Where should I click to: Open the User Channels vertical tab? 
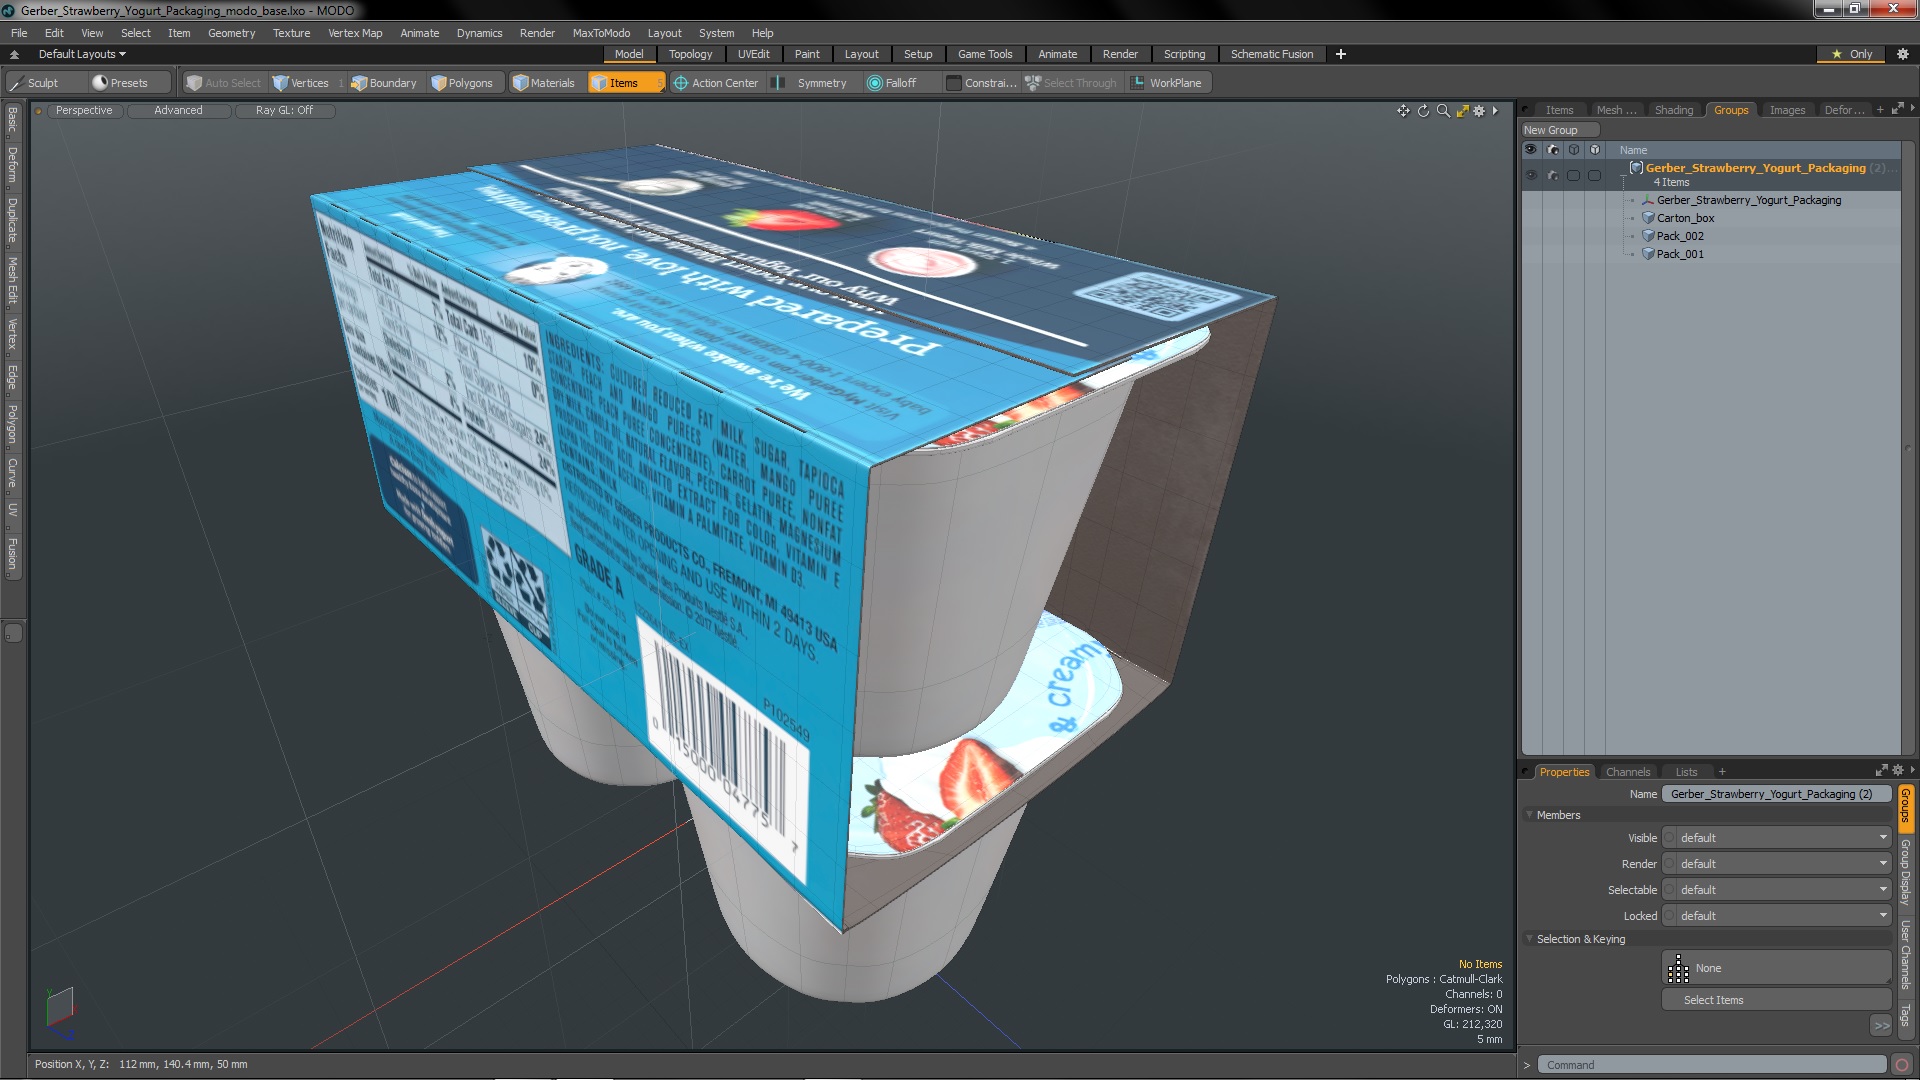[x=1905, y=955]
